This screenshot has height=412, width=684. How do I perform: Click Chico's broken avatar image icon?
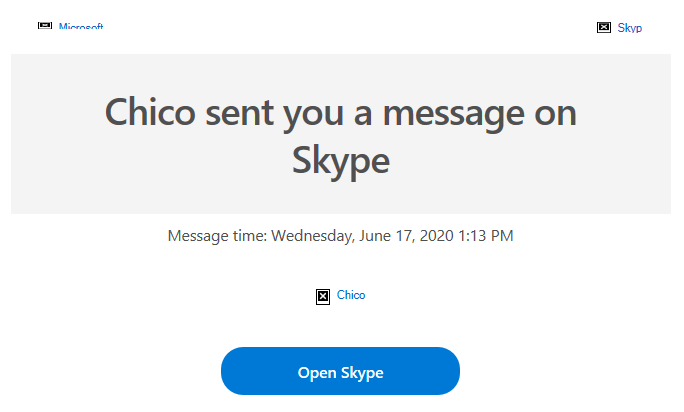click(x=323, y=296)
